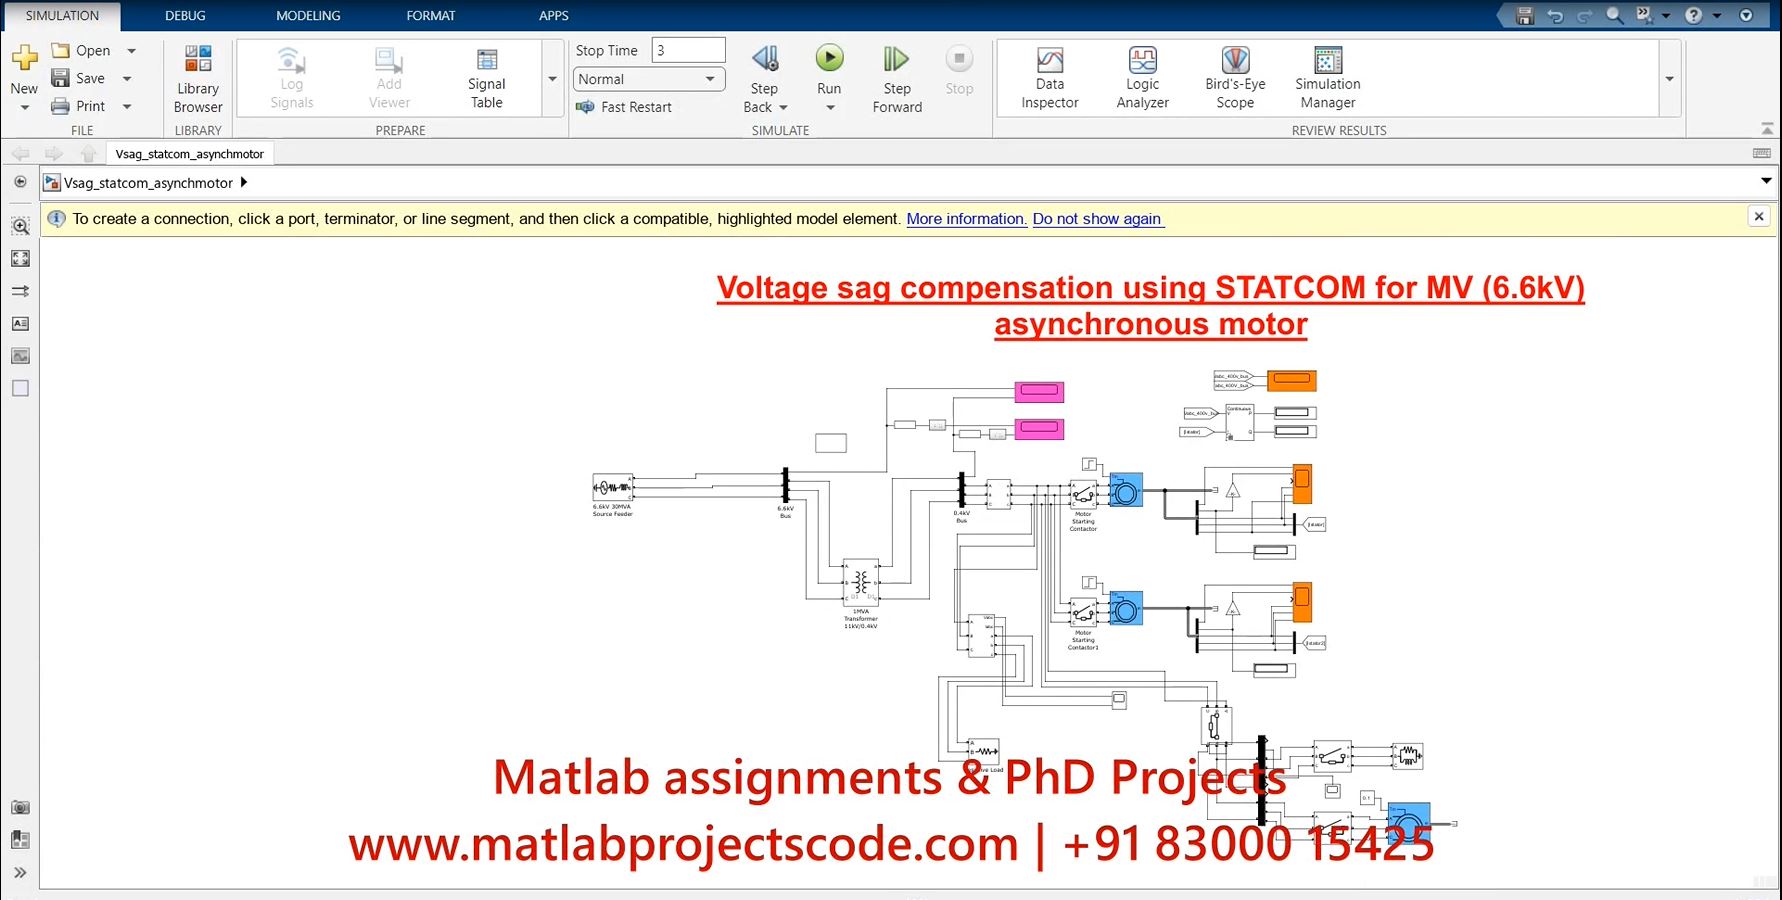
Task: Close the connection hint banner
Action: pyautogui.click(x=1759, y=216)
